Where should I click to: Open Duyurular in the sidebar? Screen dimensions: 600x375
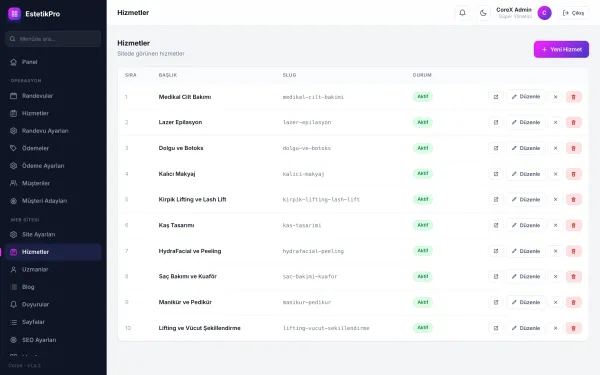[53, 305]
